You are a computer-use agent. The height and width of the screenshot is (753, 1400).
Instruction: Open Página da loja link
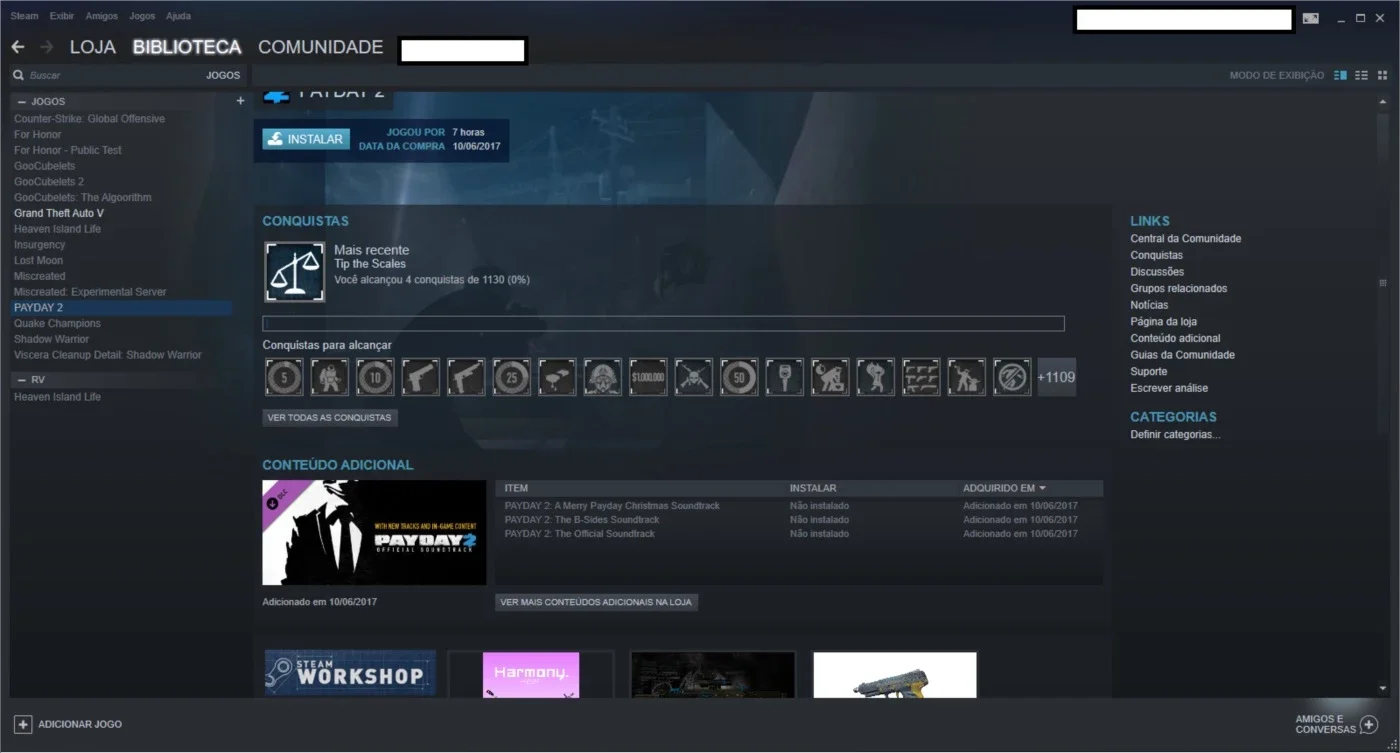tap(1163, 322)
